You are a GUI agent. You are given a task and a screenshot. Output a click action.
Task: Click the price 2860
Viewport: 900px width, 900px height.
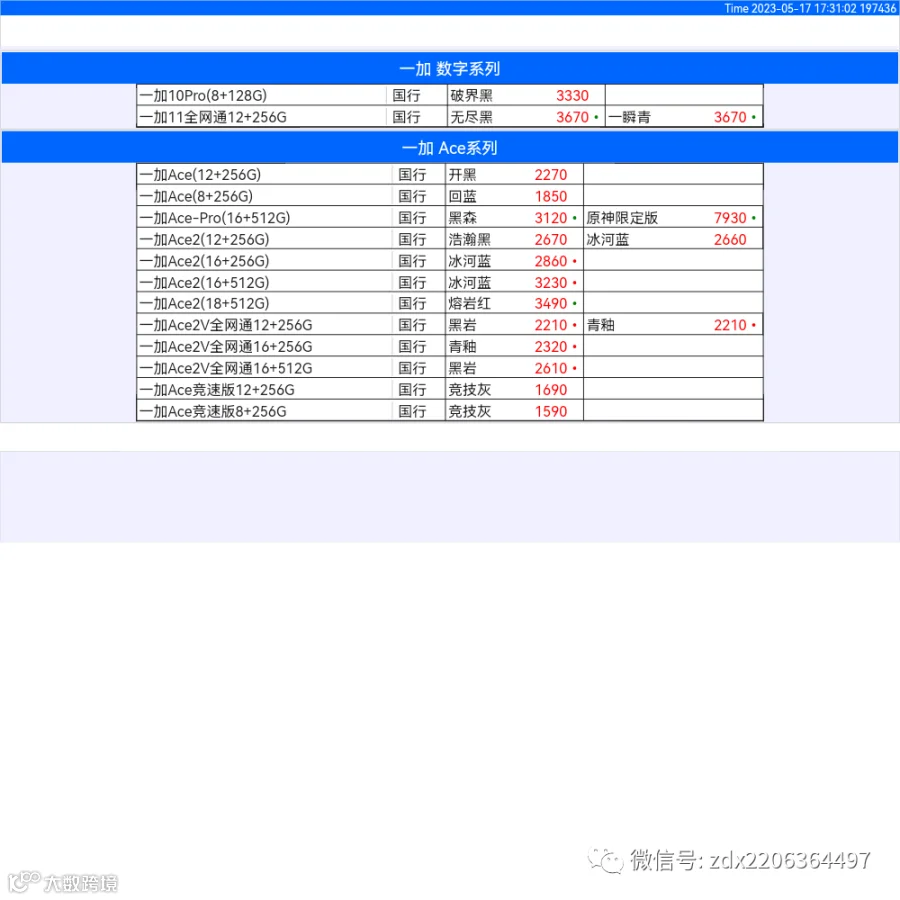[551, 261]
